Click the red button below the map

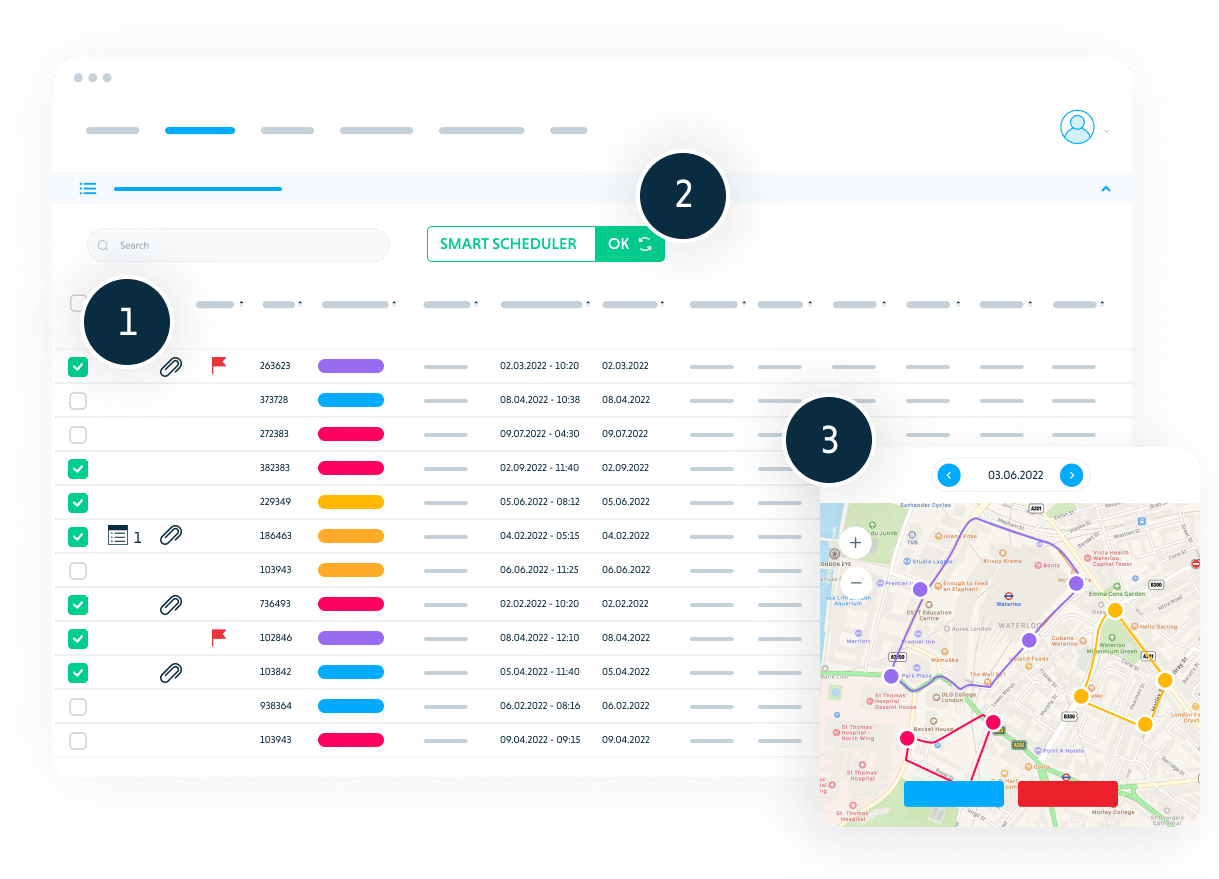pos(1068,794)
